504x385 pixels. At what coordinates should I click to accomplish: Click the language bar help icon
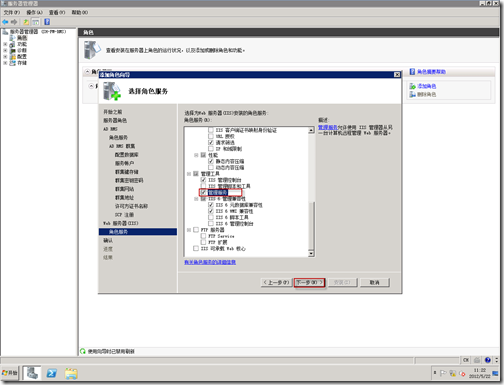(x=488, y=360)
